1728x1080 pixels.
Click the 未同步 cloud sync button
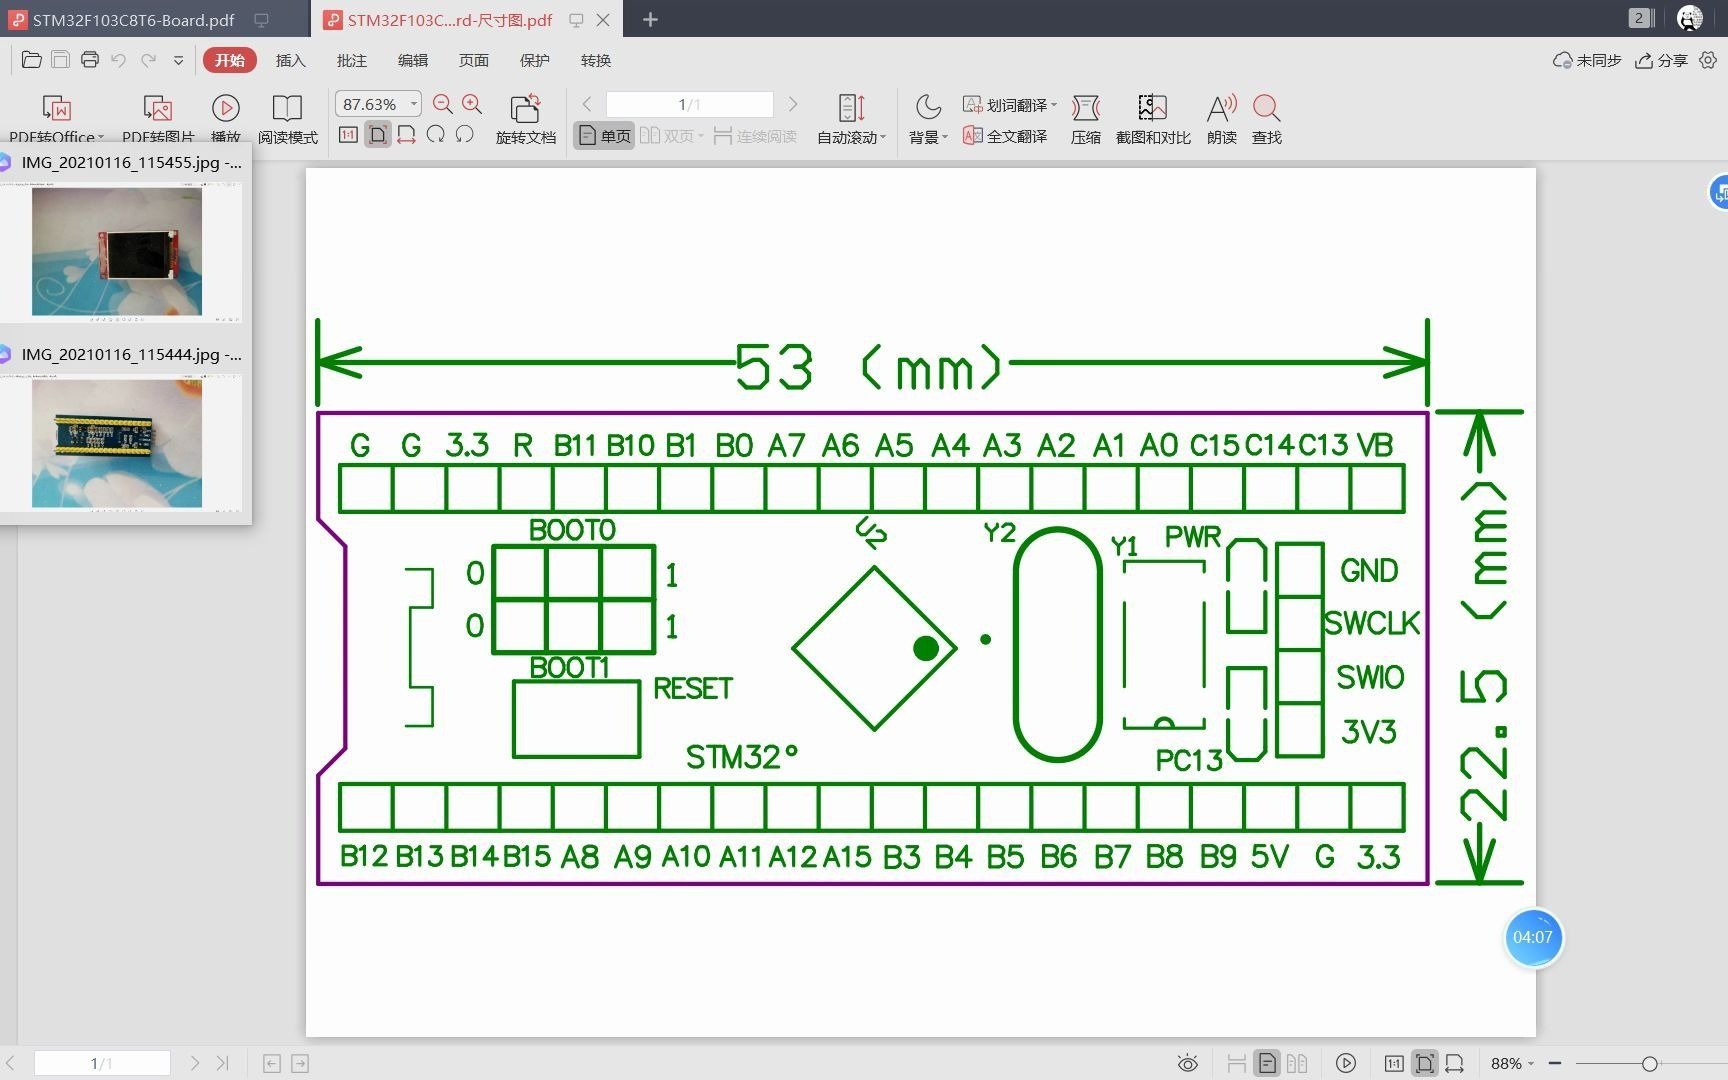1587,60
